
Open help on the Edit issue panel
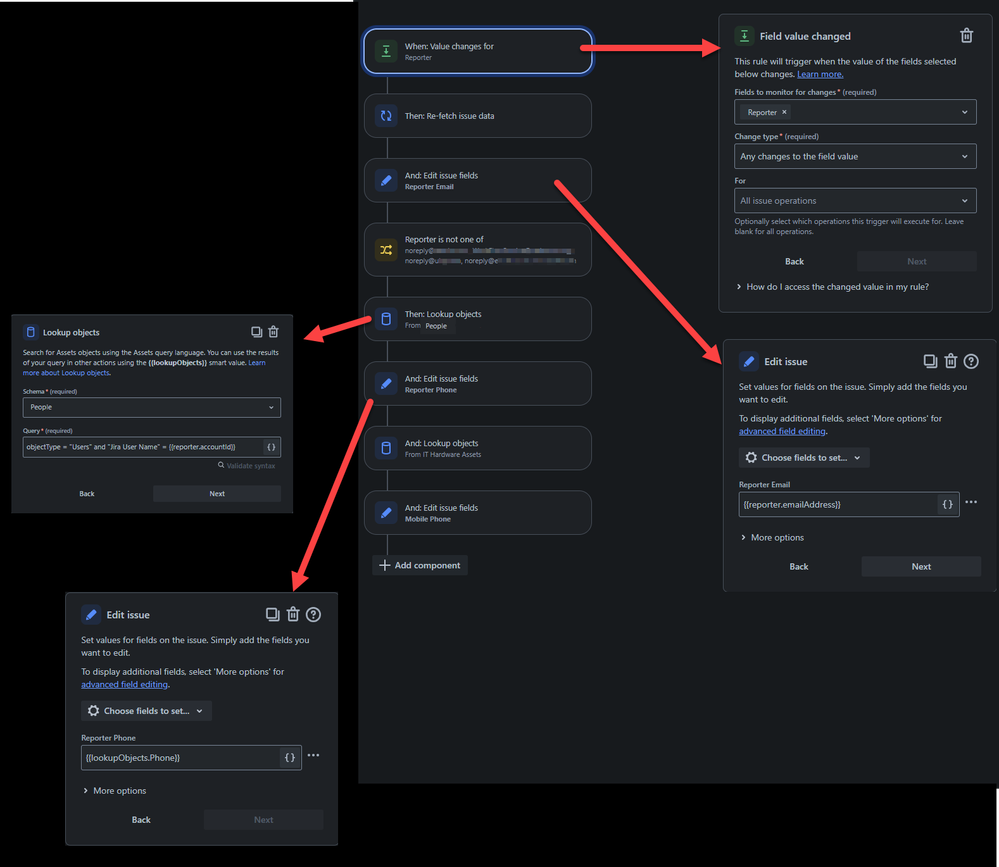tap(972, 361)
